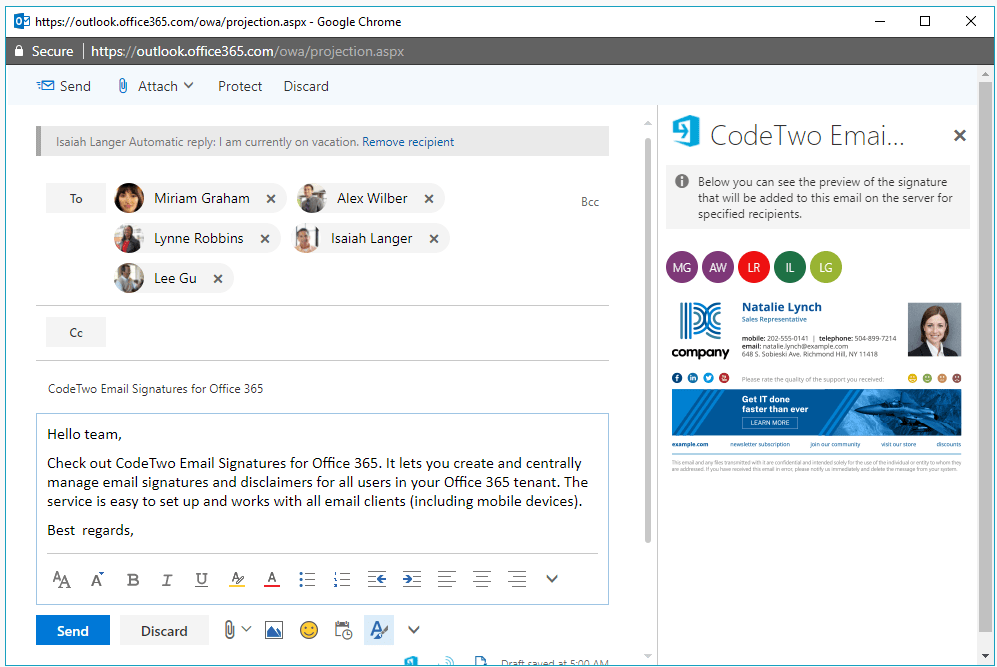Click the CodeTwo logo icon in panel header

click(686, 131)
